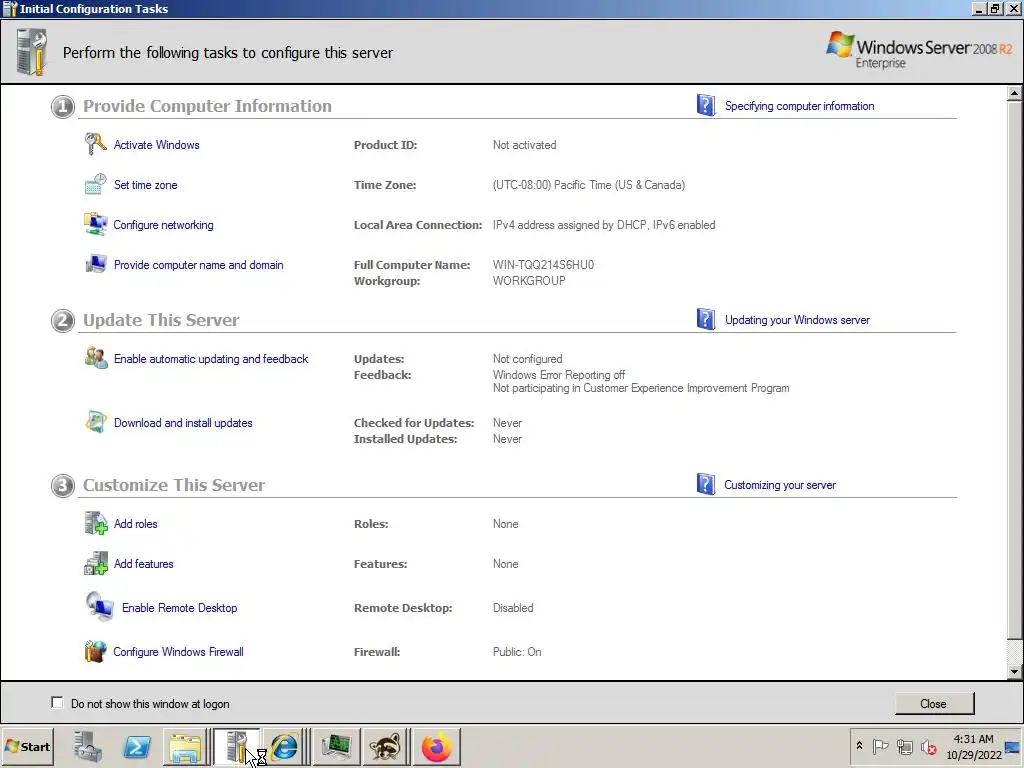Select Initial Configuration Tasks taskbar button
Image resolution: width=1024 pixels, height=768 pixels.
click(x=236, y=746)
